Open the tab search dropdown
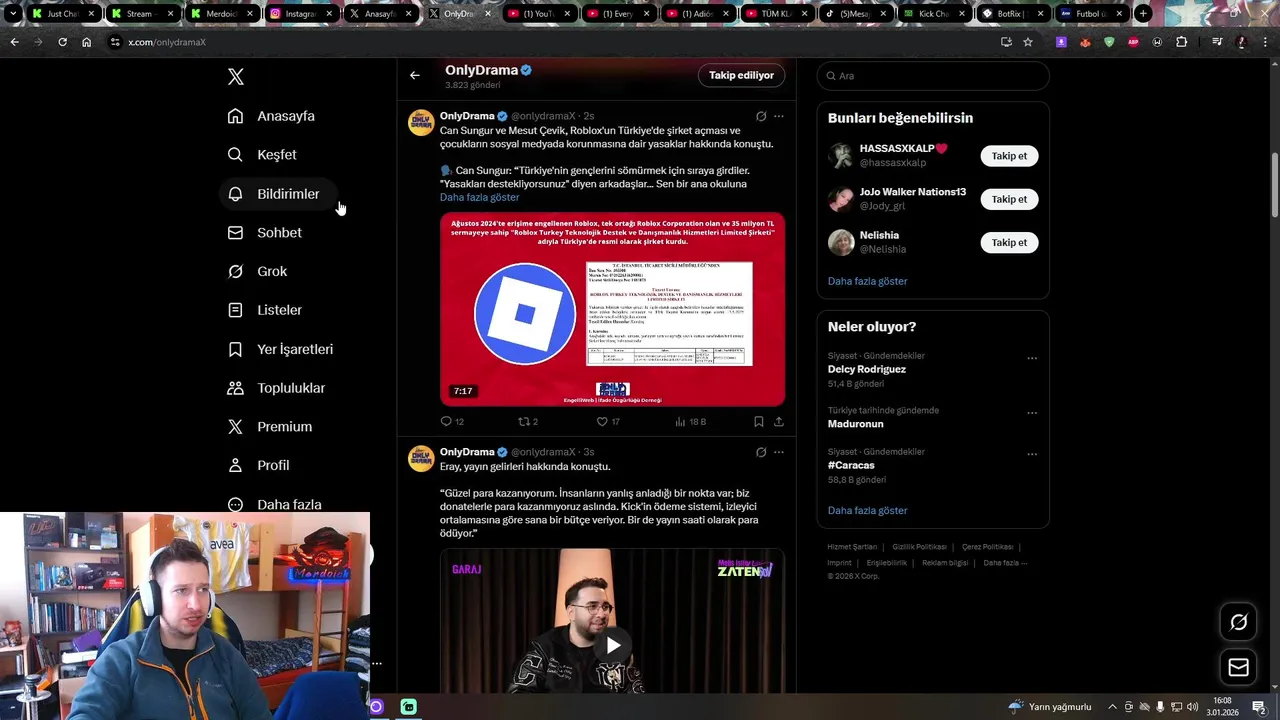 tap(12, 14)
